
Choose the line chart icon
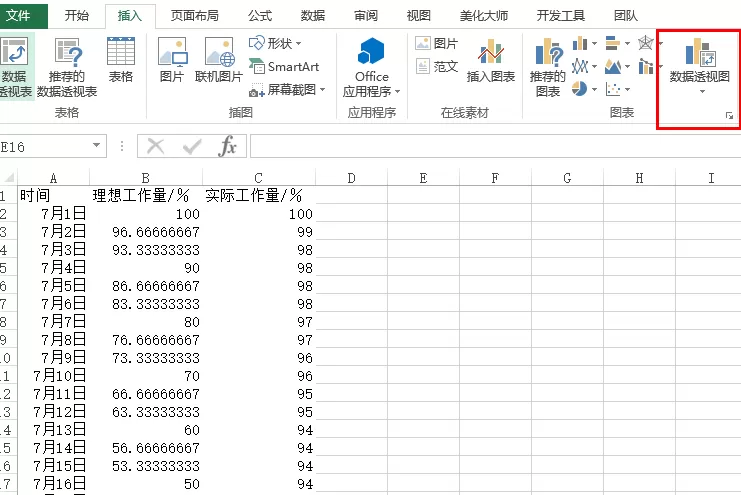(580, 66)
